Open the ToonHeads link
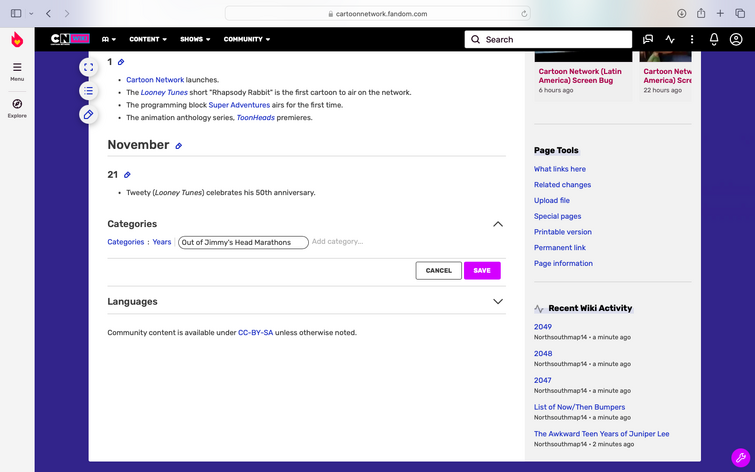Screen dimensions: 755x472 (256, 118)
